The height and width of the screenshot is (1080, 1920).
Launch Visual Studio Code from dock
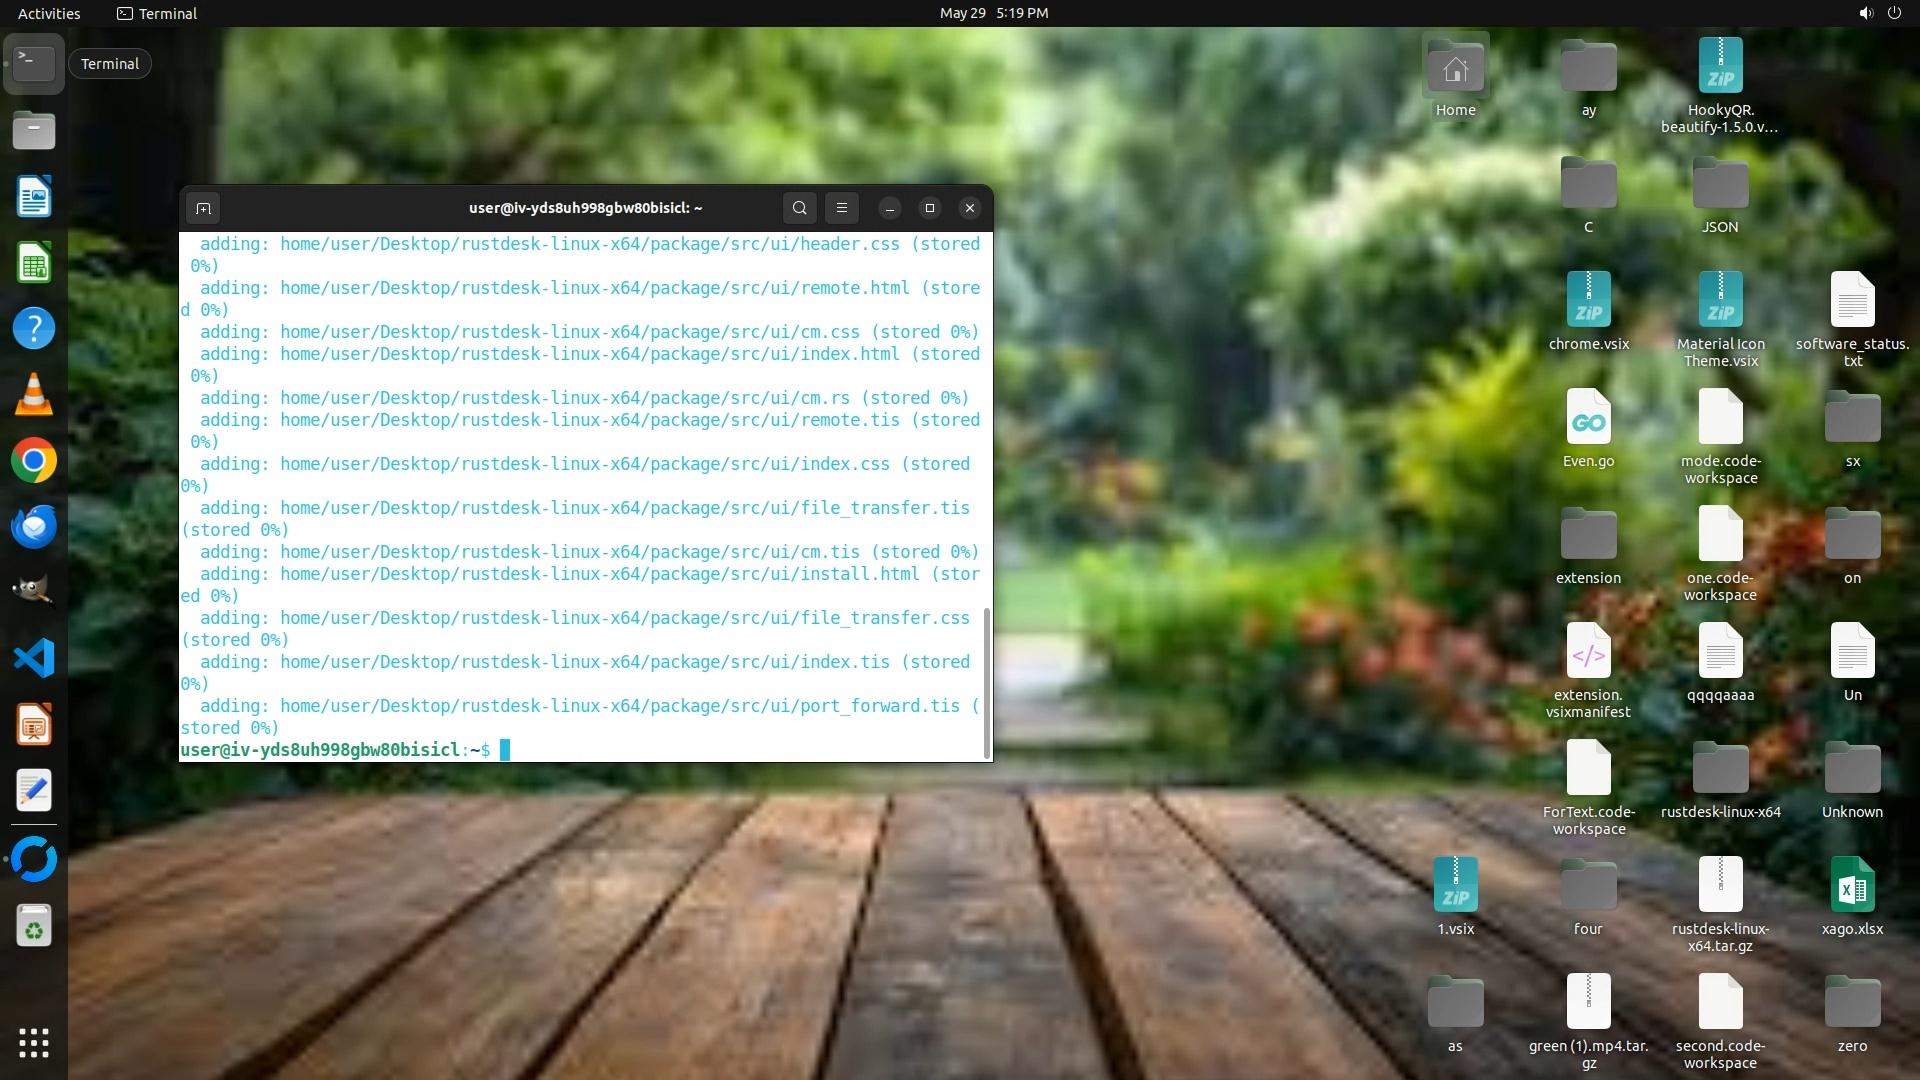pos(33,658)
